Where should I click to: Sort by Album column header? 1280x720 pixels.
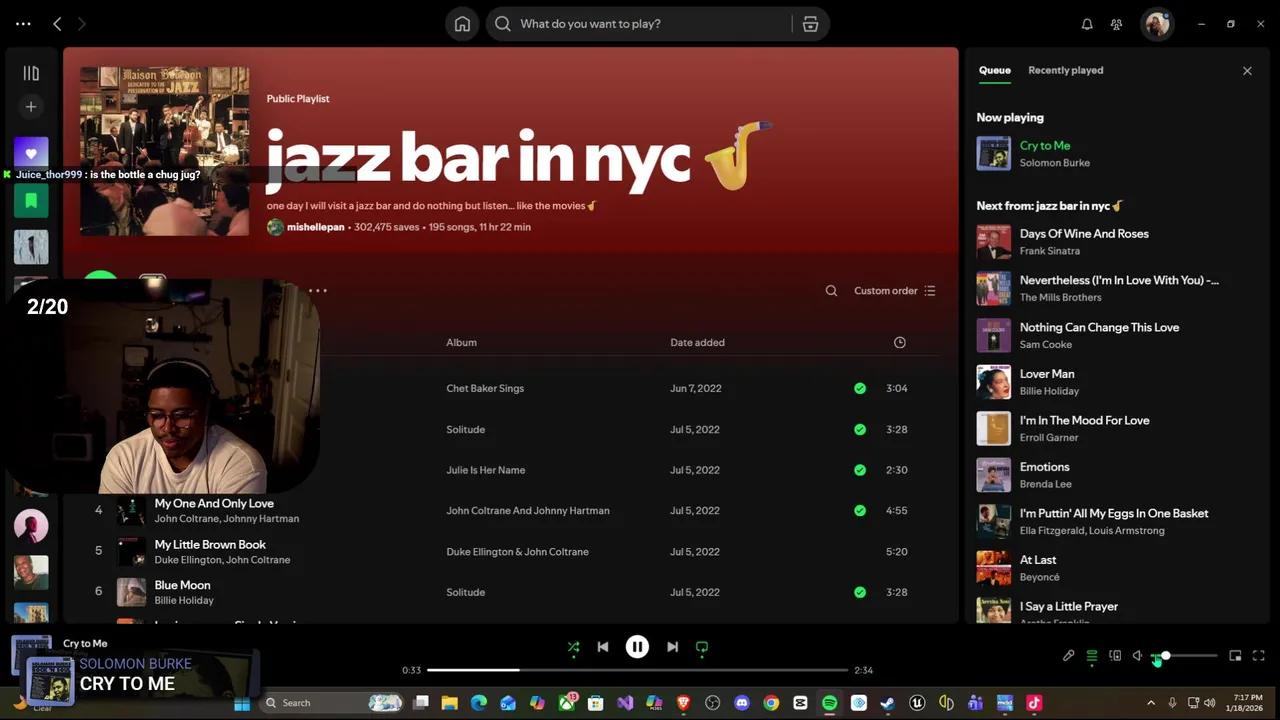(461, 342)
